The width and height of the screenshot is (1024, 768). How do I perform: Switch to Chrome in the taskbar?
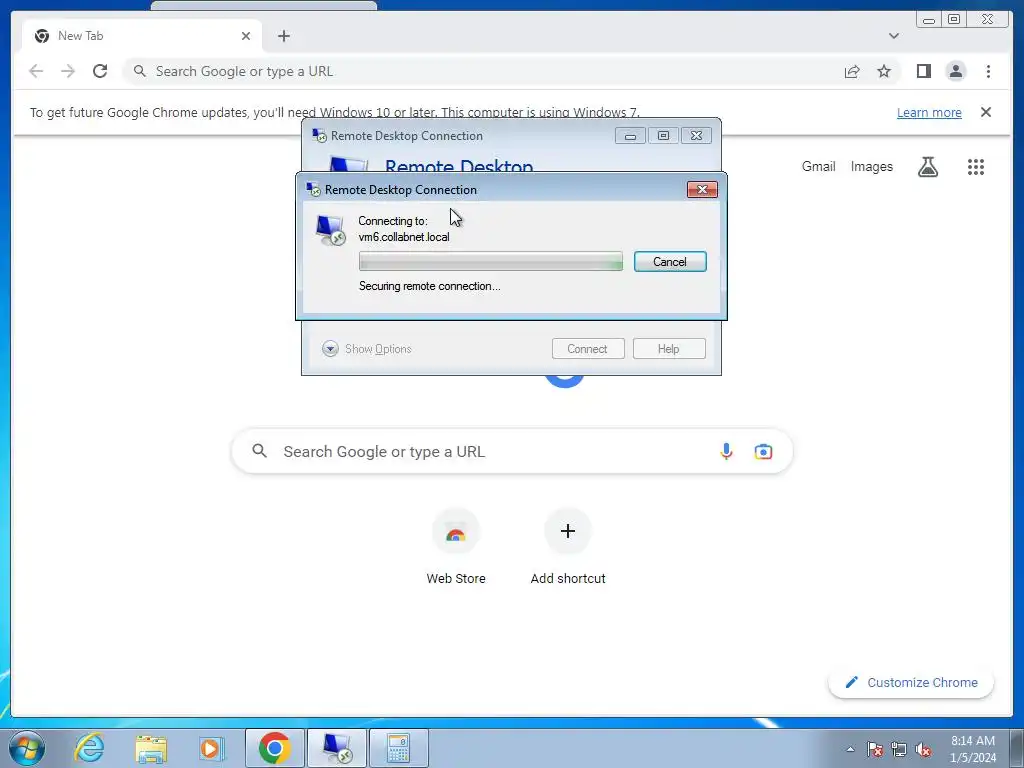[274, 748]
